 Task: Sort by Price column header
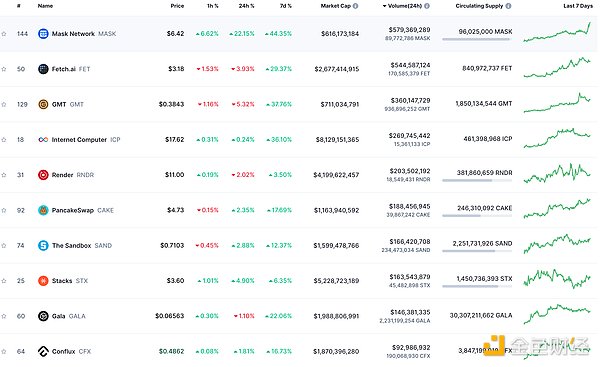[x=177, y=6]
